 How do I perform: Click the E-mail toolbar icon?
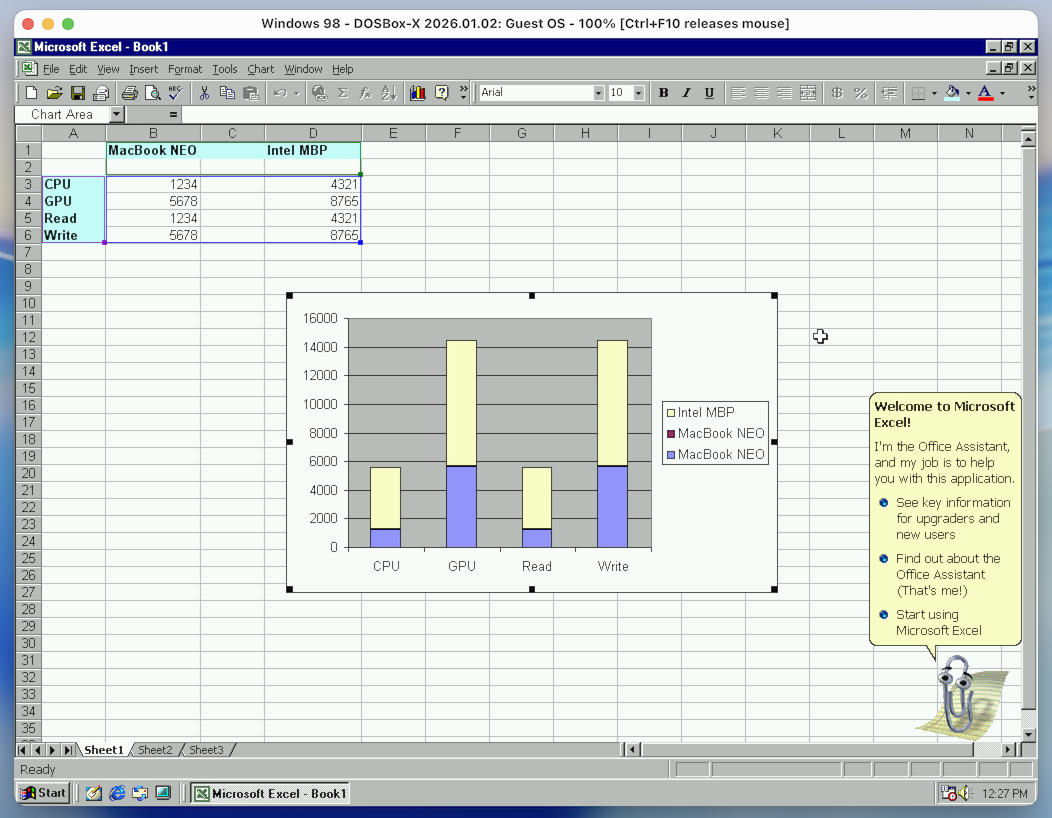coord(101,93)
